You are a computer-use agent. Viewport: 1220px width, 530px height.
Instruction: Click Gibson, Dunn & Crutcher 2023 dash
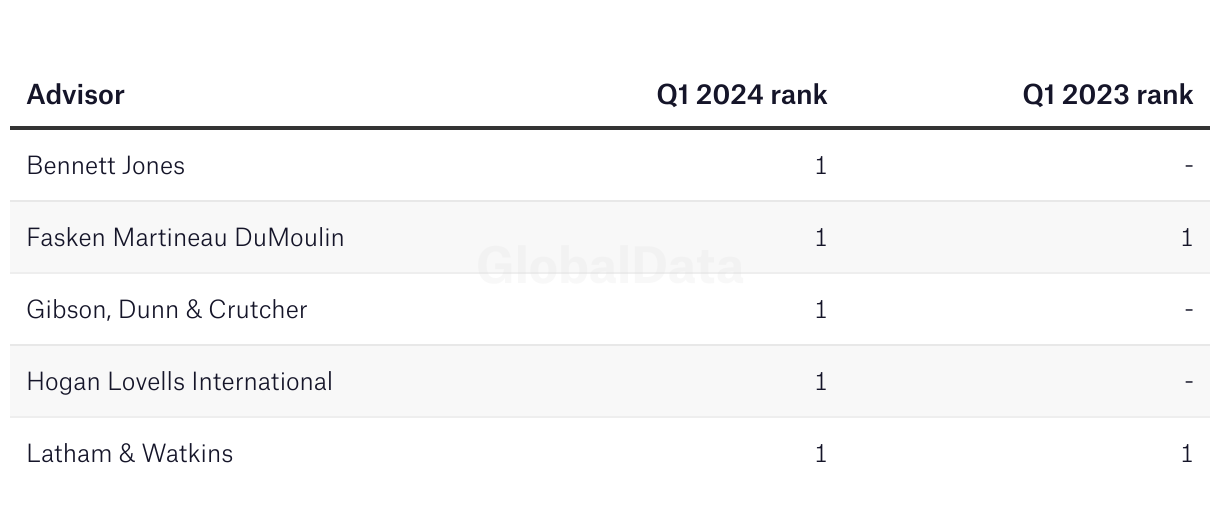point(1189,309)
